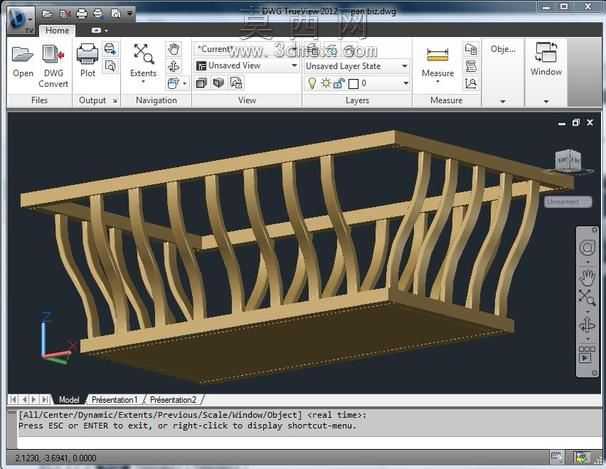The width and height of the screenshot is (606, 469).
Task: Toggle the layer 0 light bulb on/off
Action: (x=312, y=83)
